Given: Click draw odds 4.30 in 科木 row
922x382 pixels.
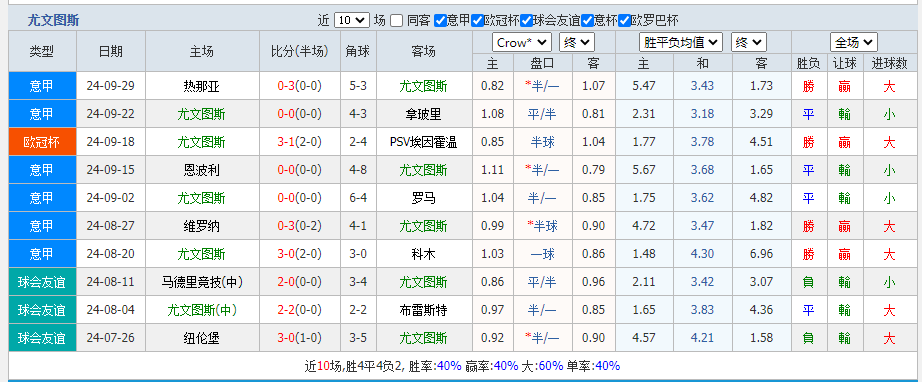Looking at the screenshot, I should point(702,254).
